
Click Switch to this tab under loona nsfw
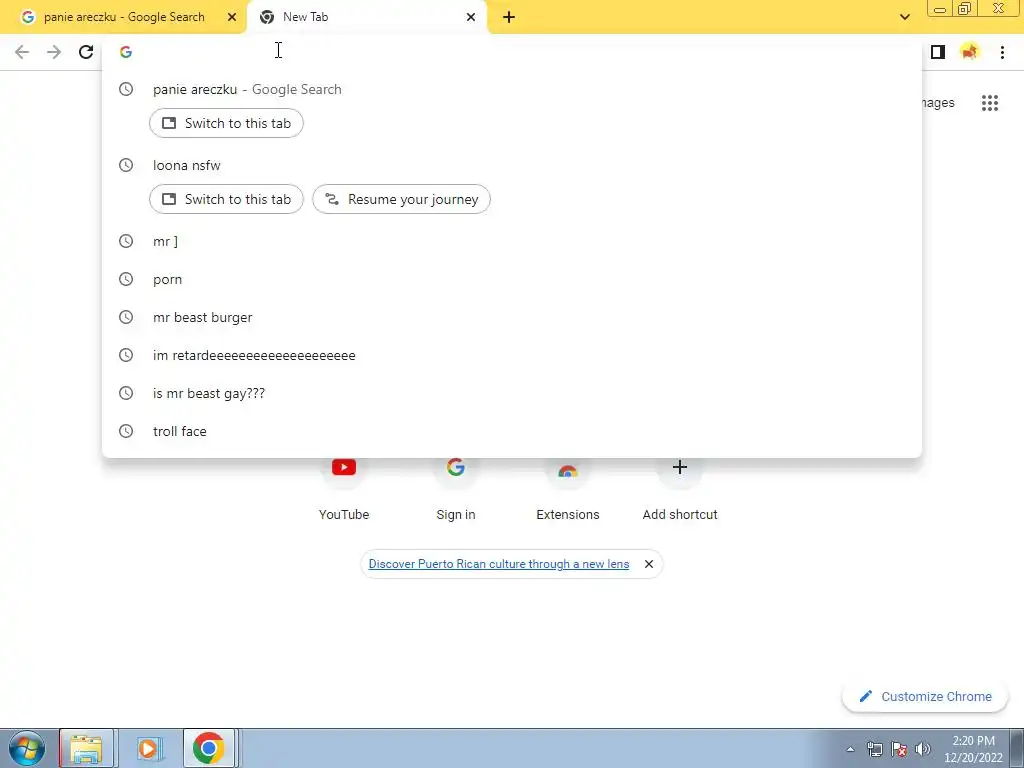[226, 199]
